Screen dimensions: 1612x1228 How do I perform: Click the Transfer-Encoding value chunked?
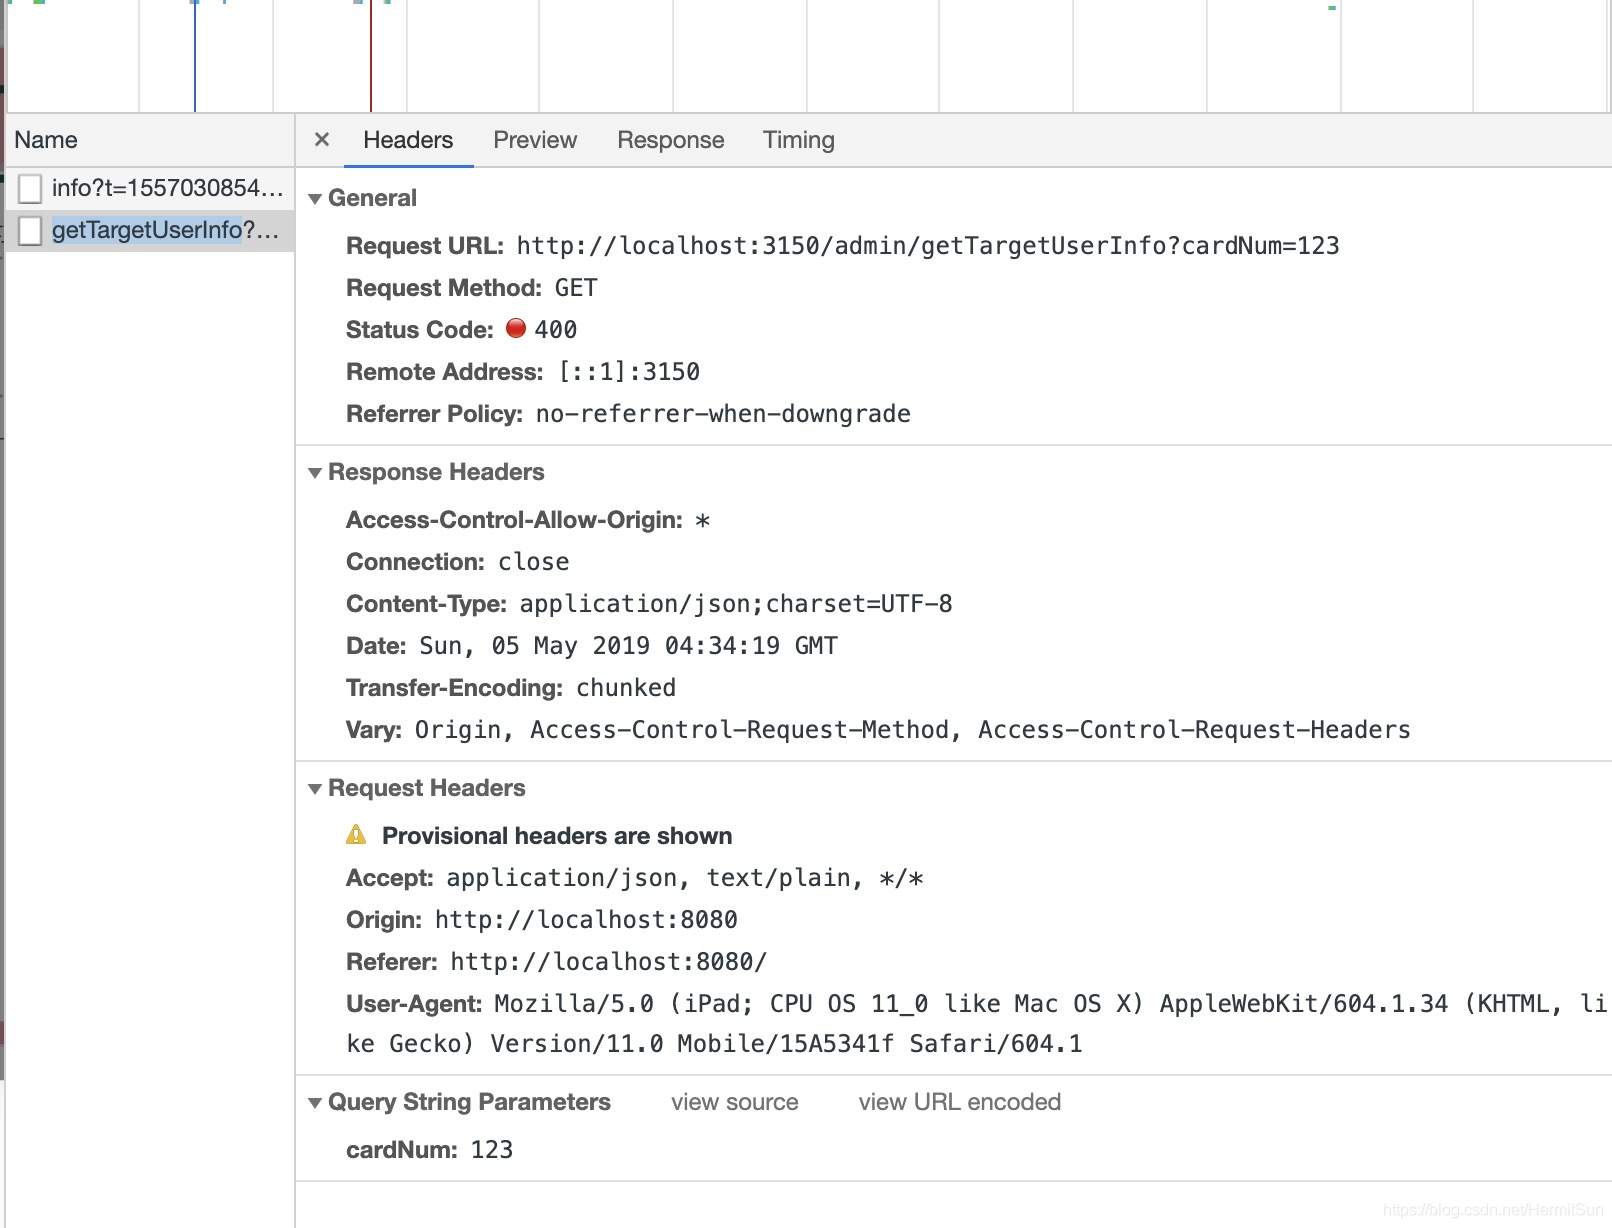[x=626, y=688]
